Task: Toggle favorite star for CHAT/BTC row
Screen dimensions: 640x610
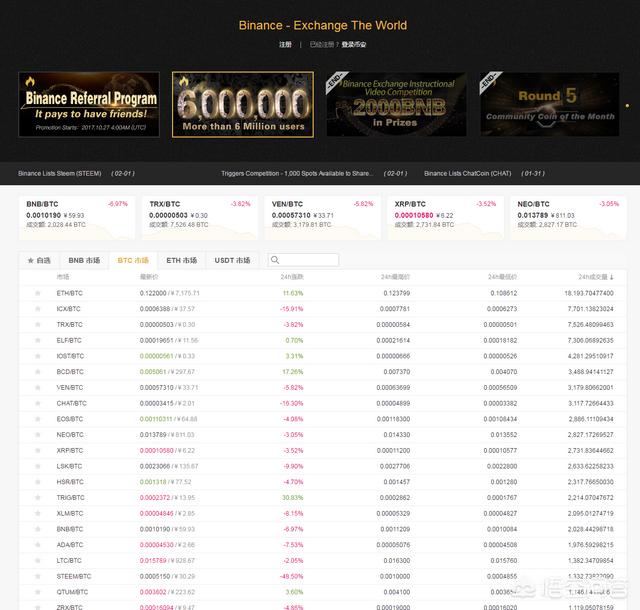Action: click(38, 403)
